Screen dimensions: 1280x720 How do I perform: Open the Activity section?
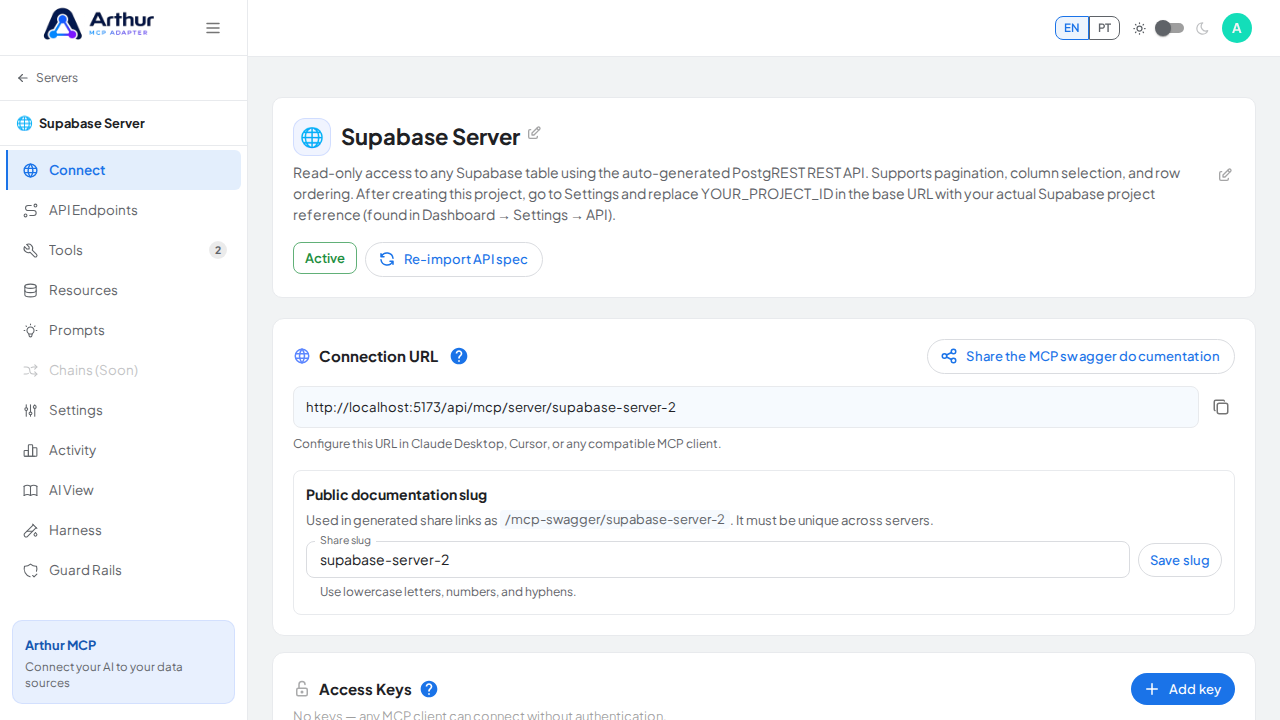click(123, 450)
